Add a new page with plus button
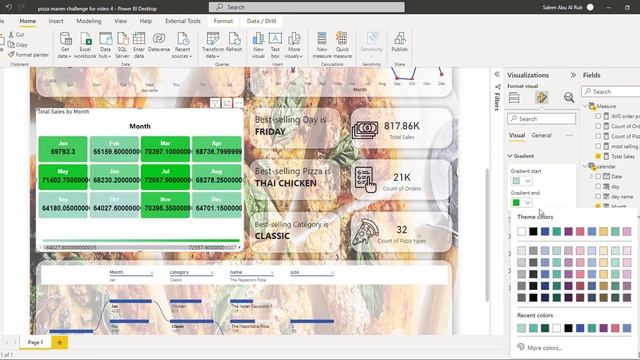 click(60, 342)
